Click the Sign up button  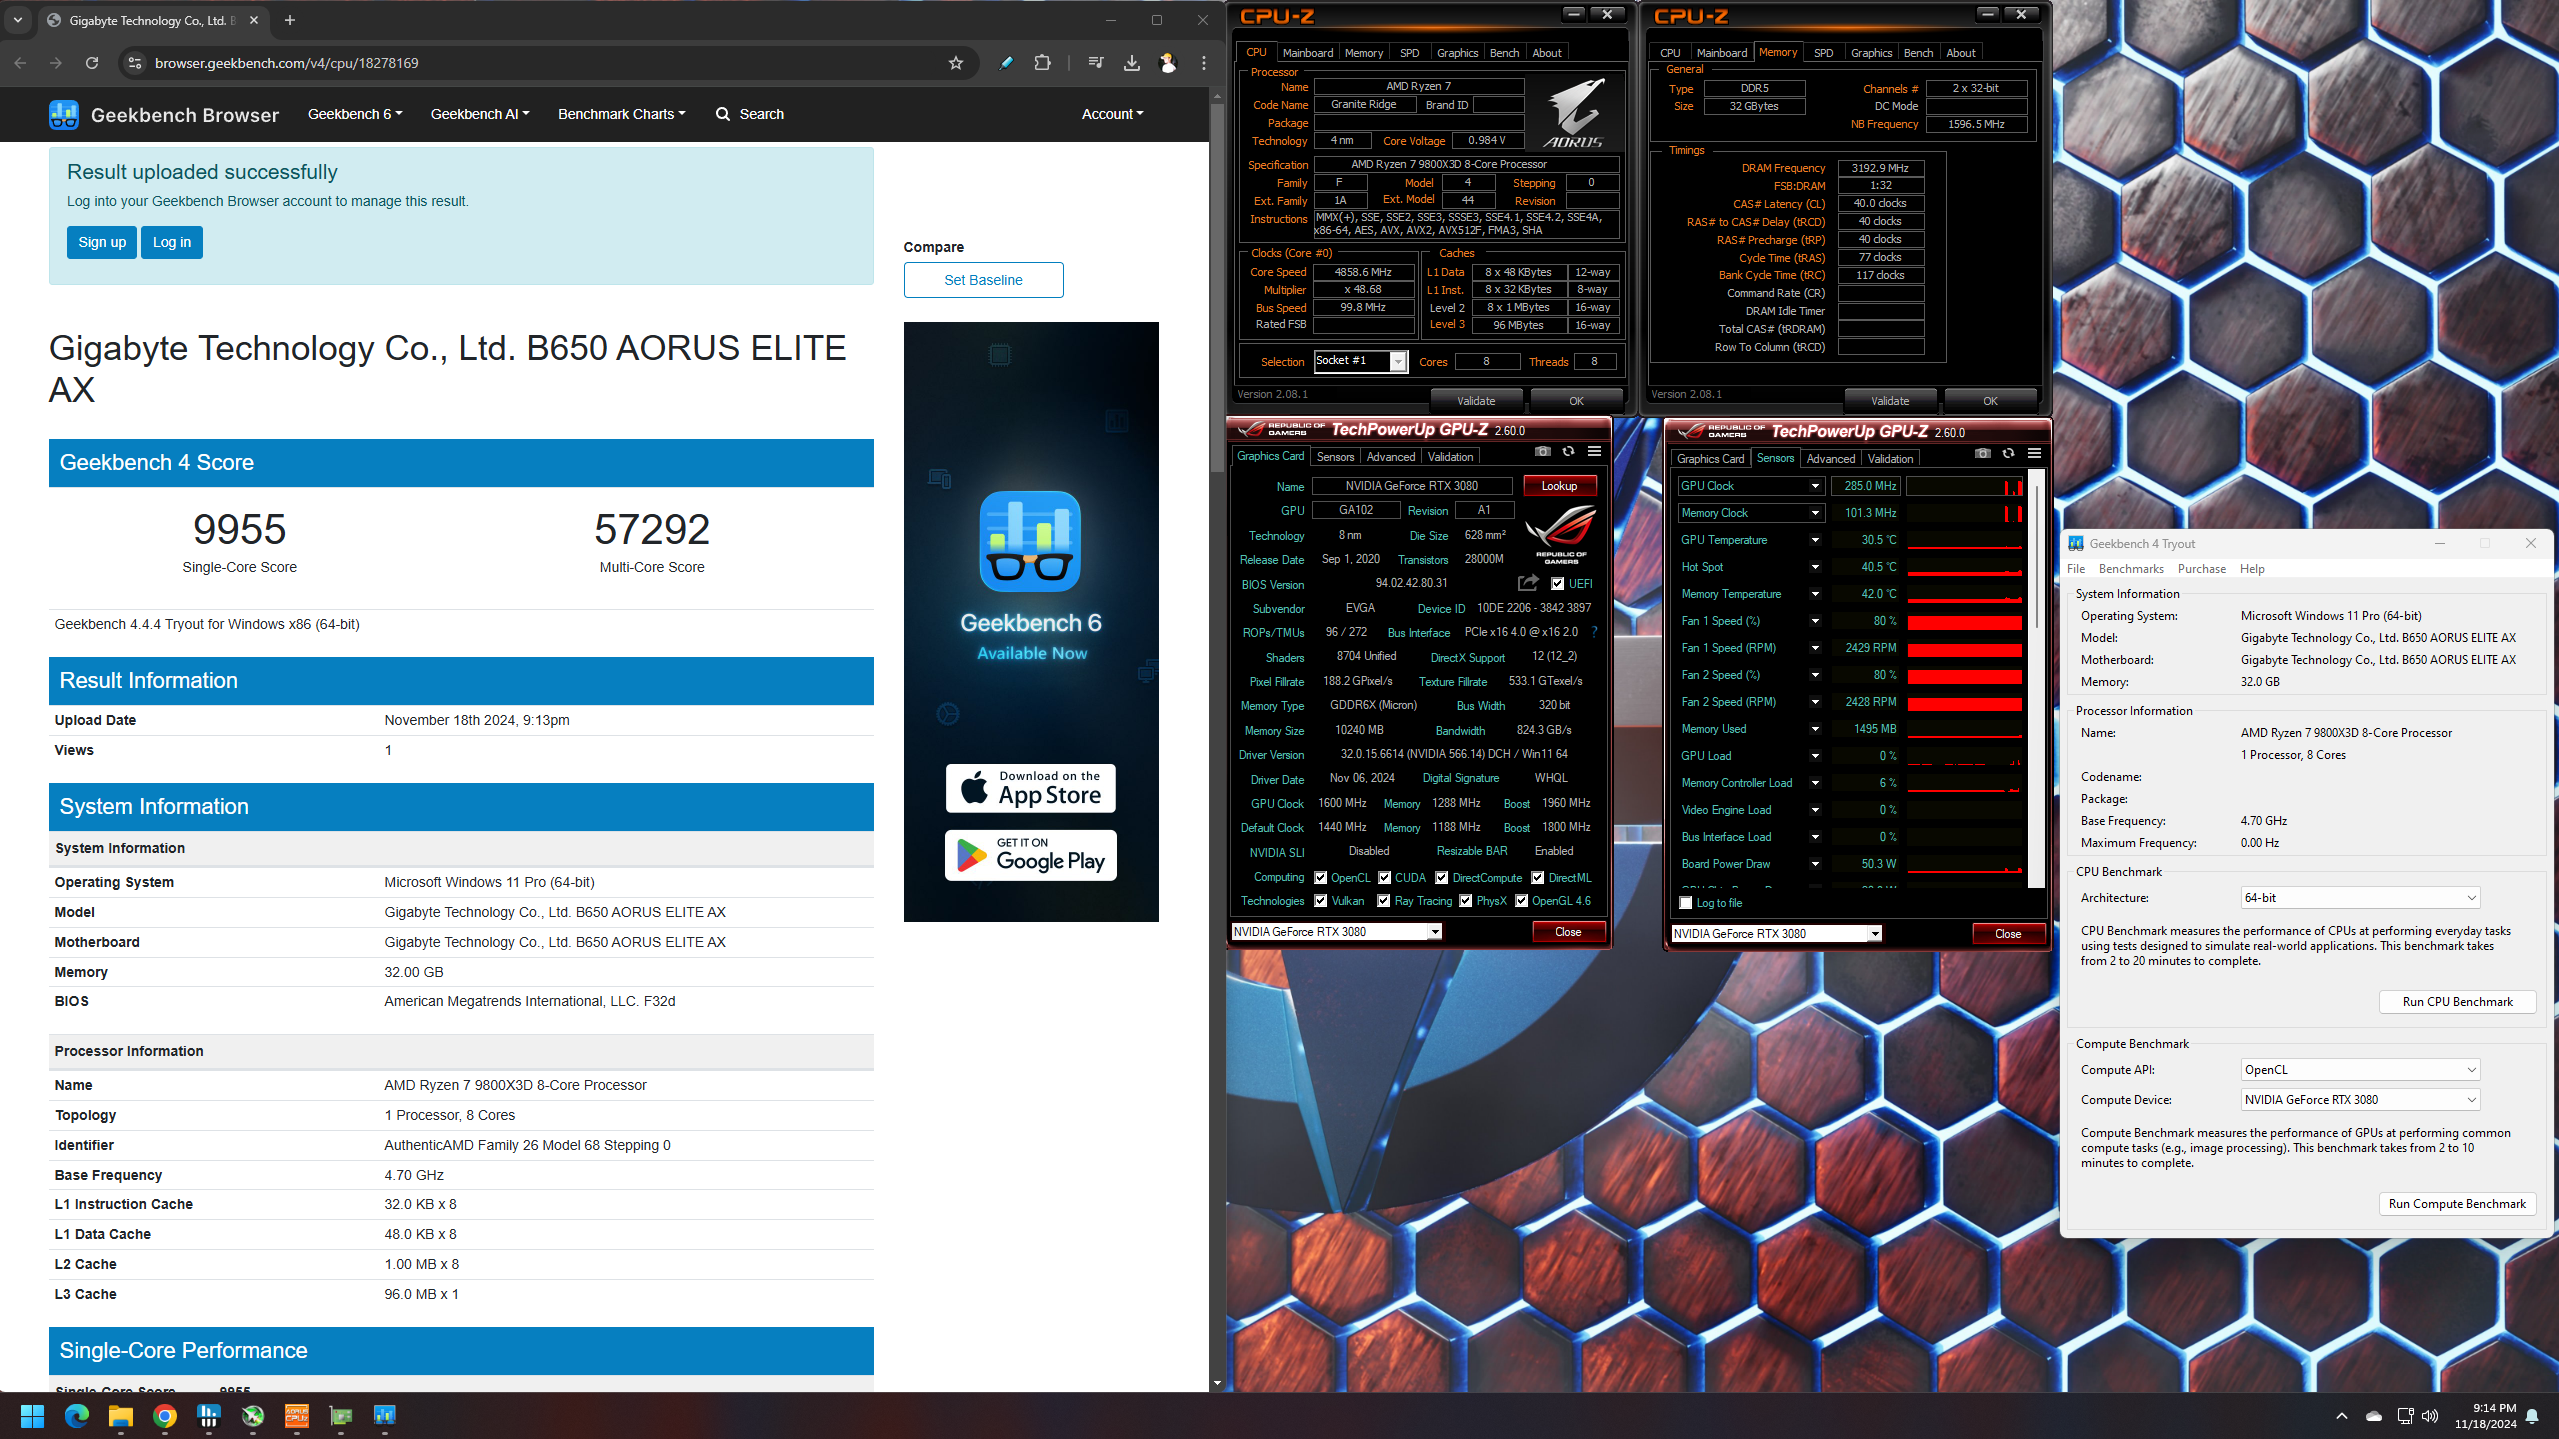coord(102,242)
